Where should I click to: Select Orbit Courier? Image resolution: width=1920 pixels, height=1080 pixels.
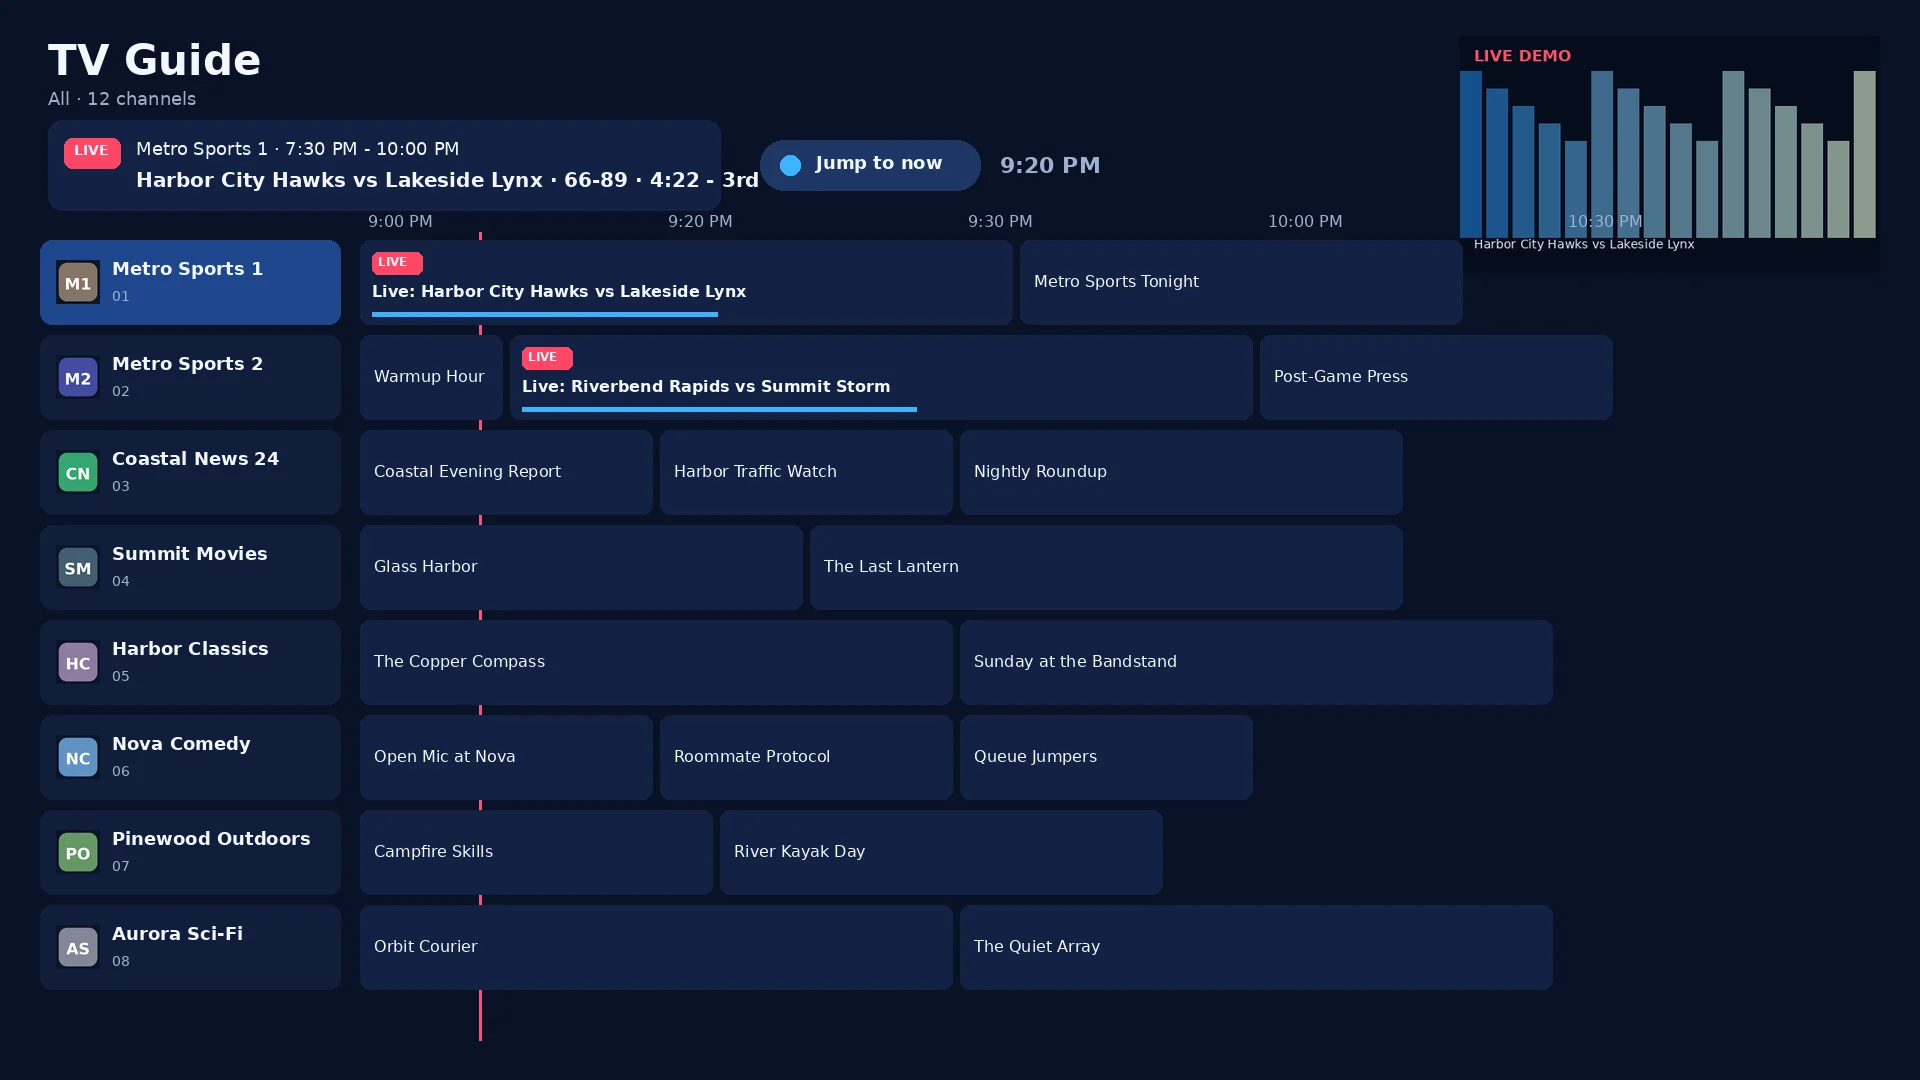(x=656, y=947)
